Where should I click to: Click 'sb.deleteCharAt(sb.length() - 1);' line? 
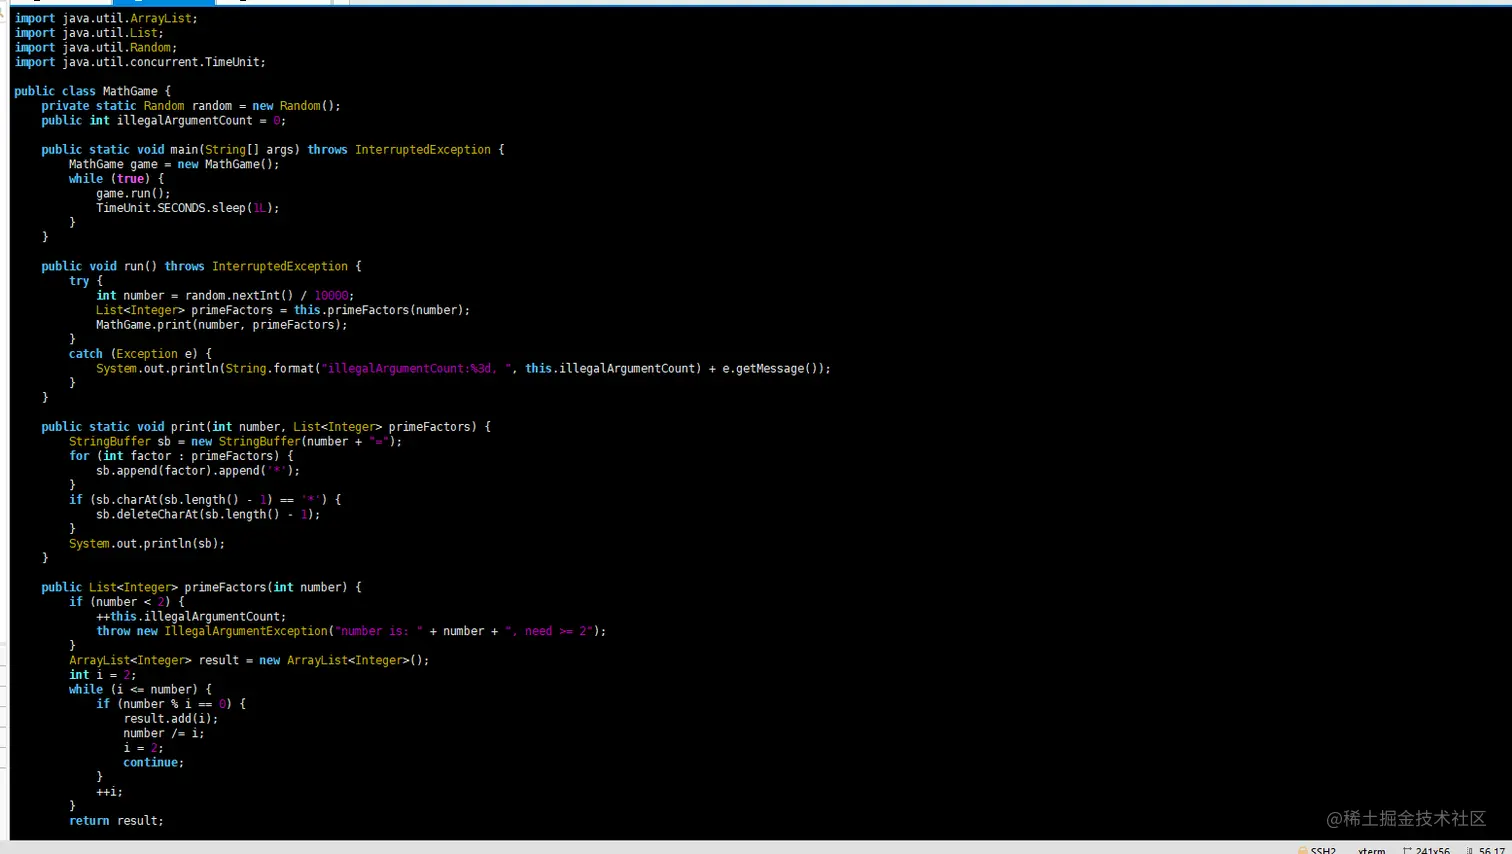(x=208, y=514)
